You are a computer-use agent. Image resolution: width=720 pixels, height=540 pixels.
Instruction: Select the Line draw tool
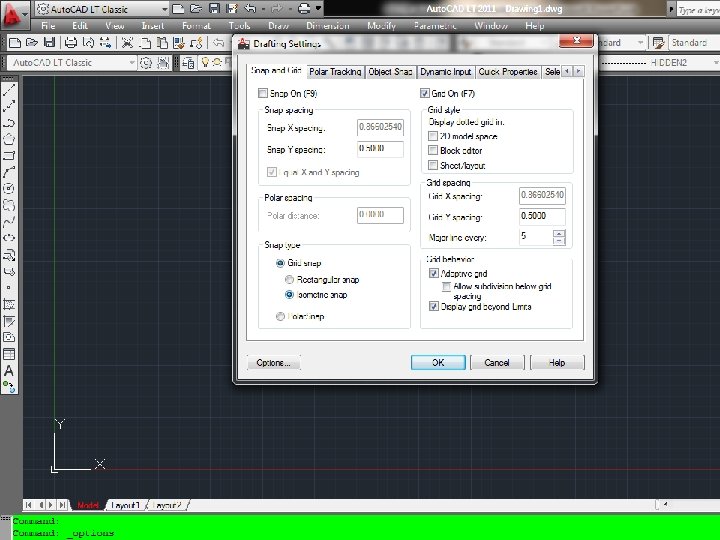tap(9, 89)
